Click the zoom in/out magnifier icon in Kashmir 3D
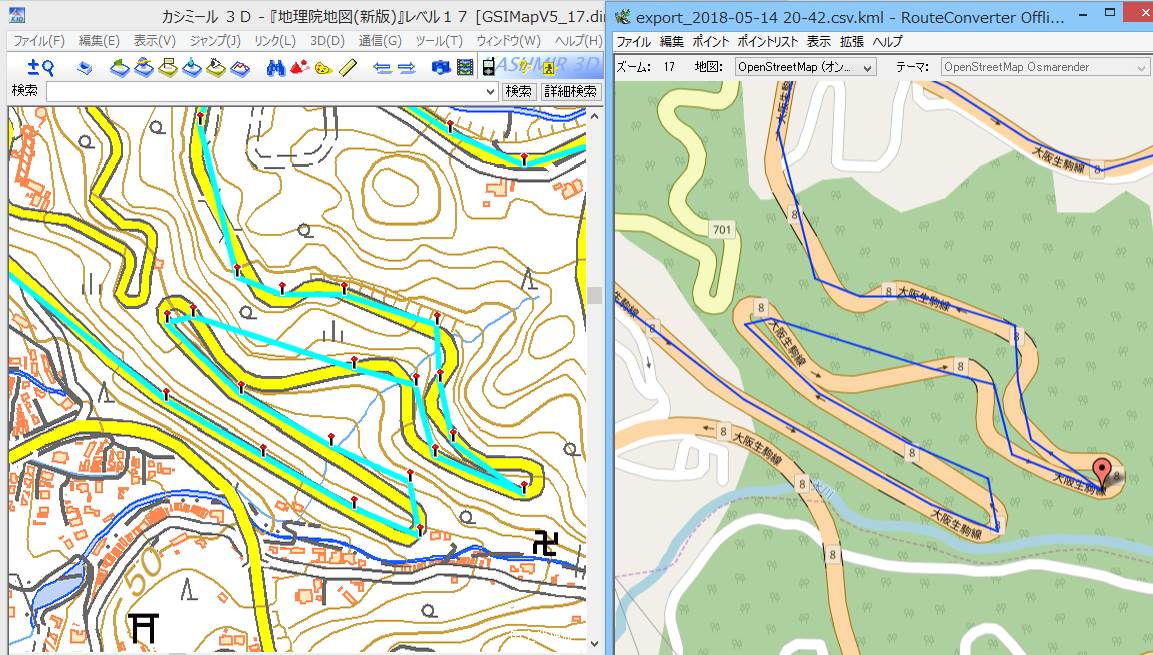 tap(40, 68)
